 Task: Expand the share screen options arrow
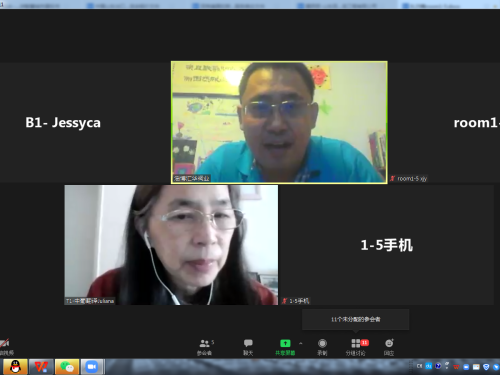(x=301, y=343)
